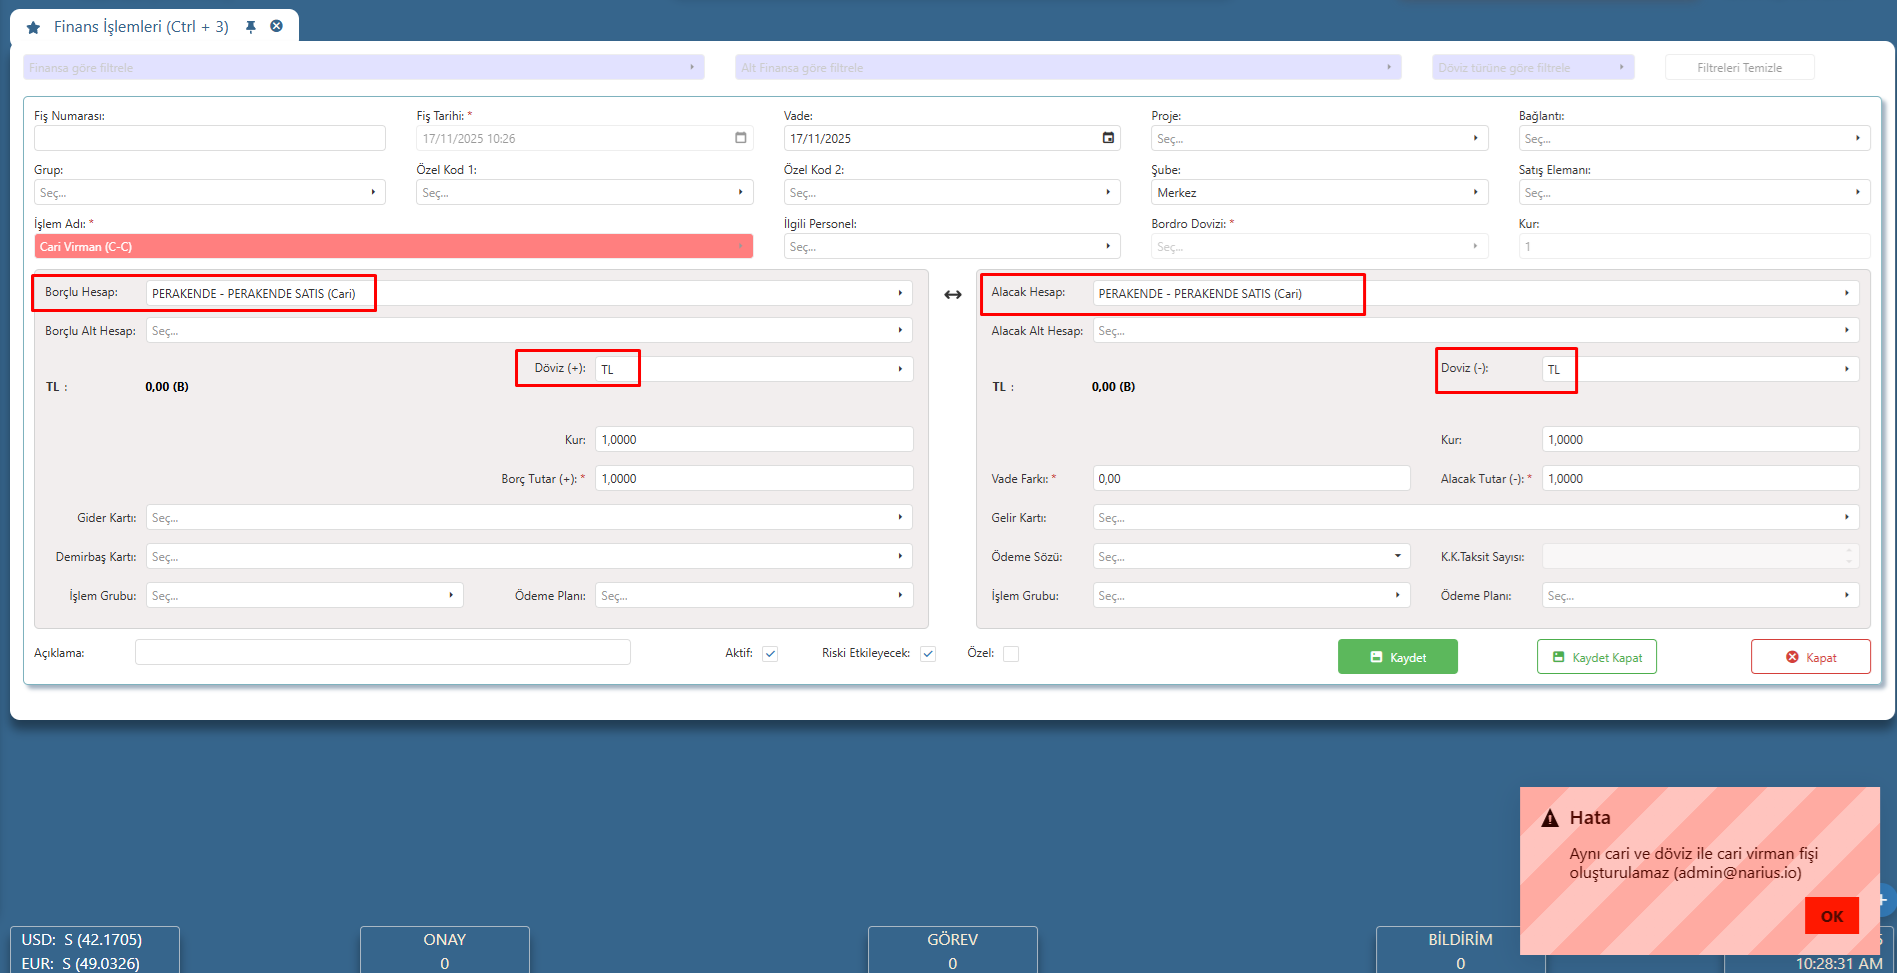Screen dimensions: 1897x973
Task: Open the Finansa göre filtrele dropdown
Action: click(364, 67)
